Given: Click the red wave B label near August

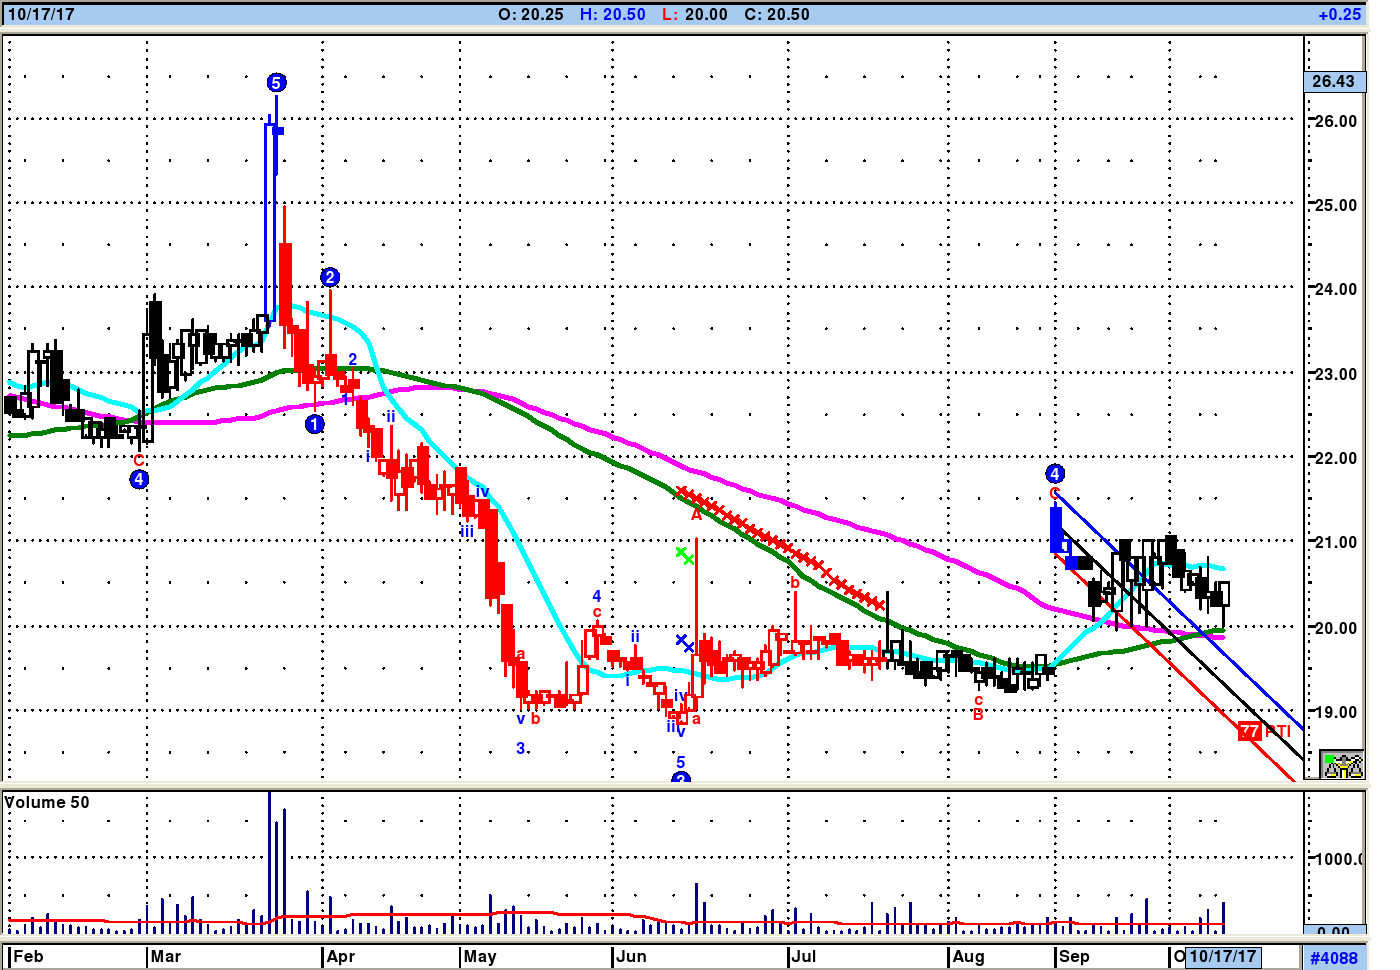Looking at the screenshot, I should [x=978, y=714].
